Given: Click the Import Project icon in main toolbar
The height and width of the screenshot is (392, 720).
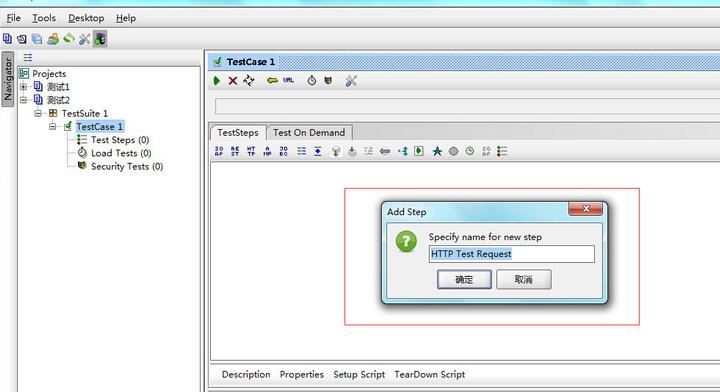Looking at the screenshot, I should pyautogui.click(x=22, y=39).
